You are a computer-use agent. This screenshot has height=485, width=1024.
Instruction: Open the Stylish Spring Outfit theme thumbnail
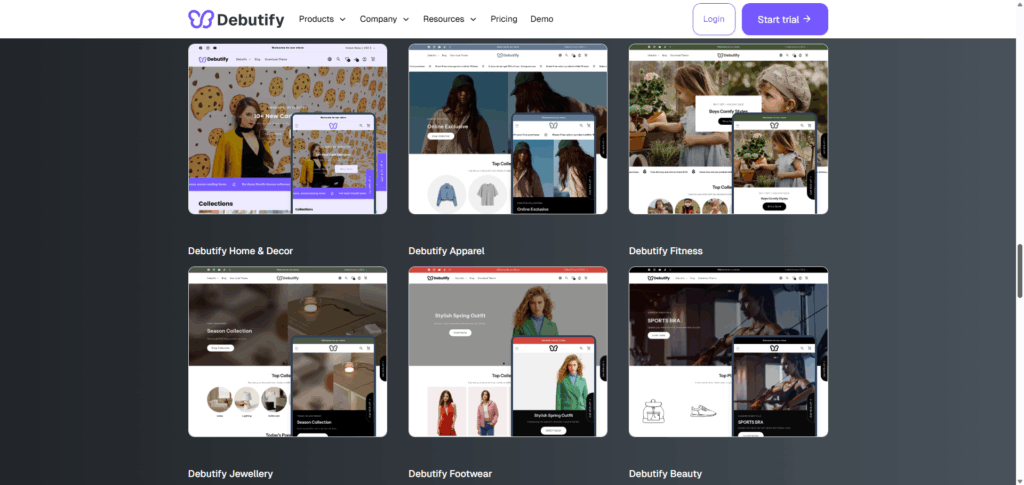507,351
